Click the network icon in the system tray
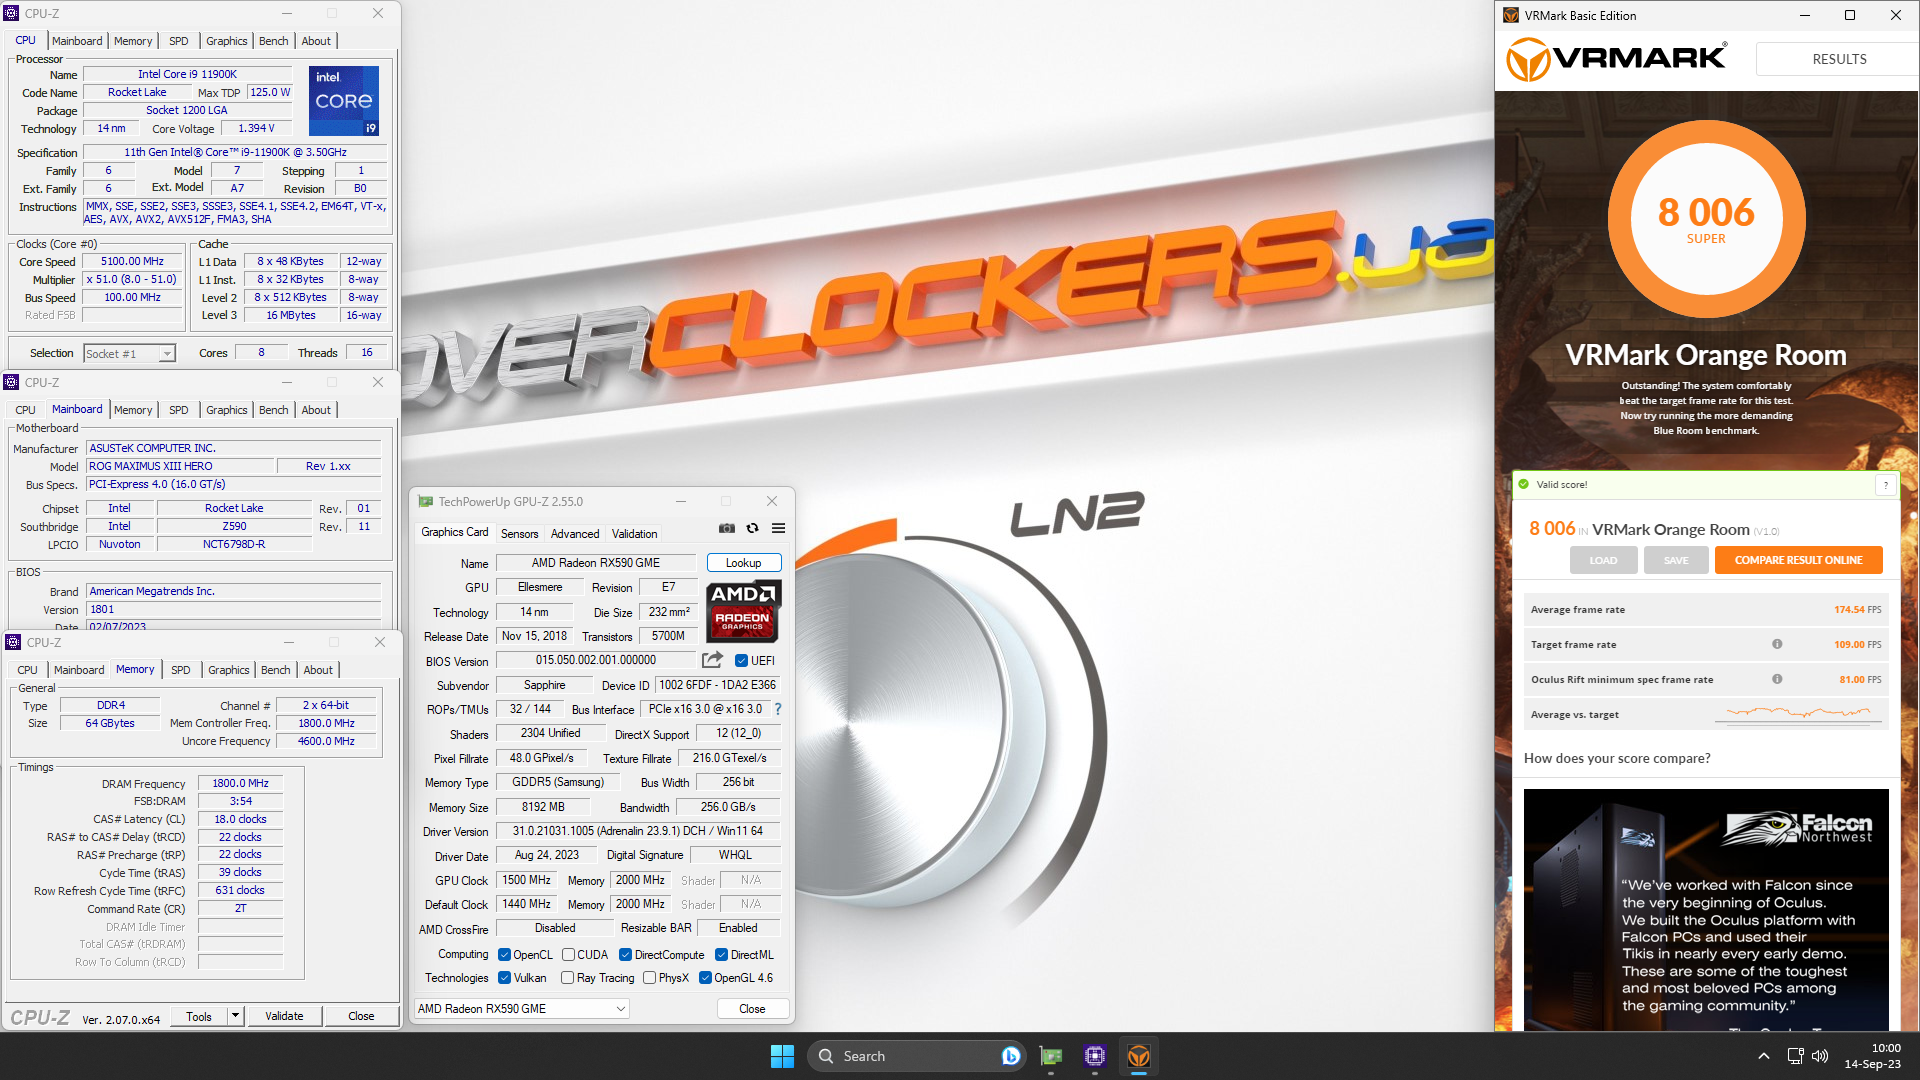1920x1080 pixels. coord(1795,1056)
